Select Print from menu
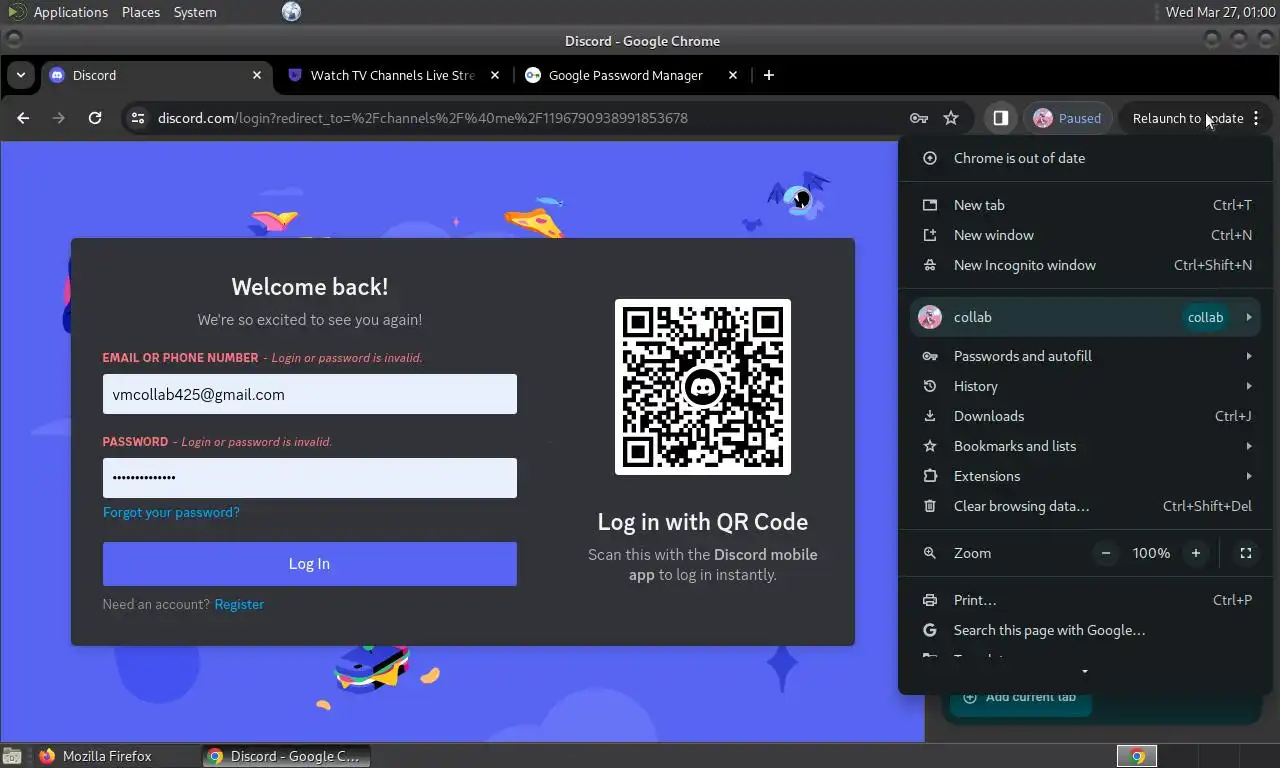 1085,600
